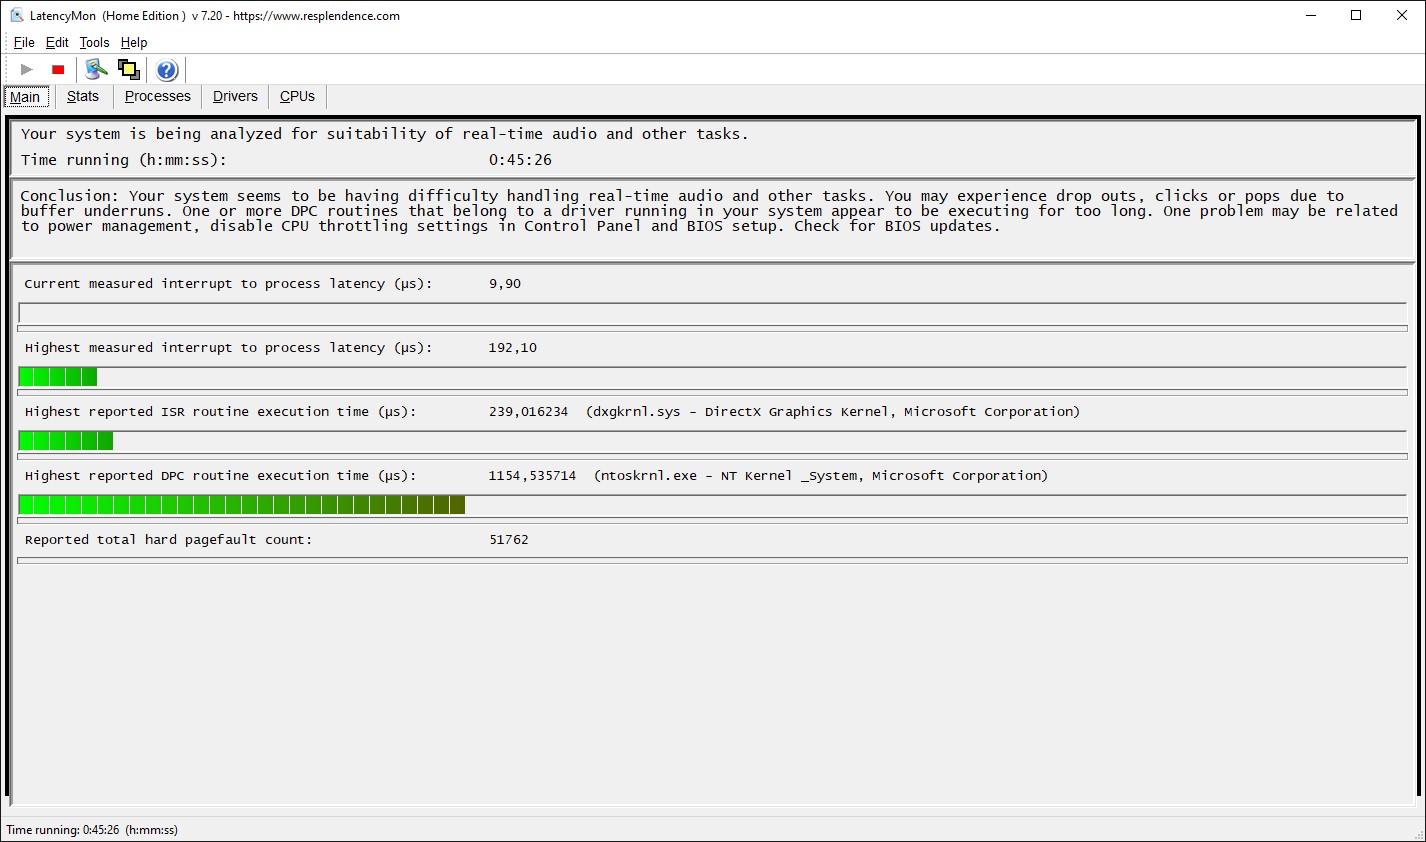Viewport: 1426px width, 842px height.
Task: Click the Conclusion paragraph text
Action: tap(709, 211)
